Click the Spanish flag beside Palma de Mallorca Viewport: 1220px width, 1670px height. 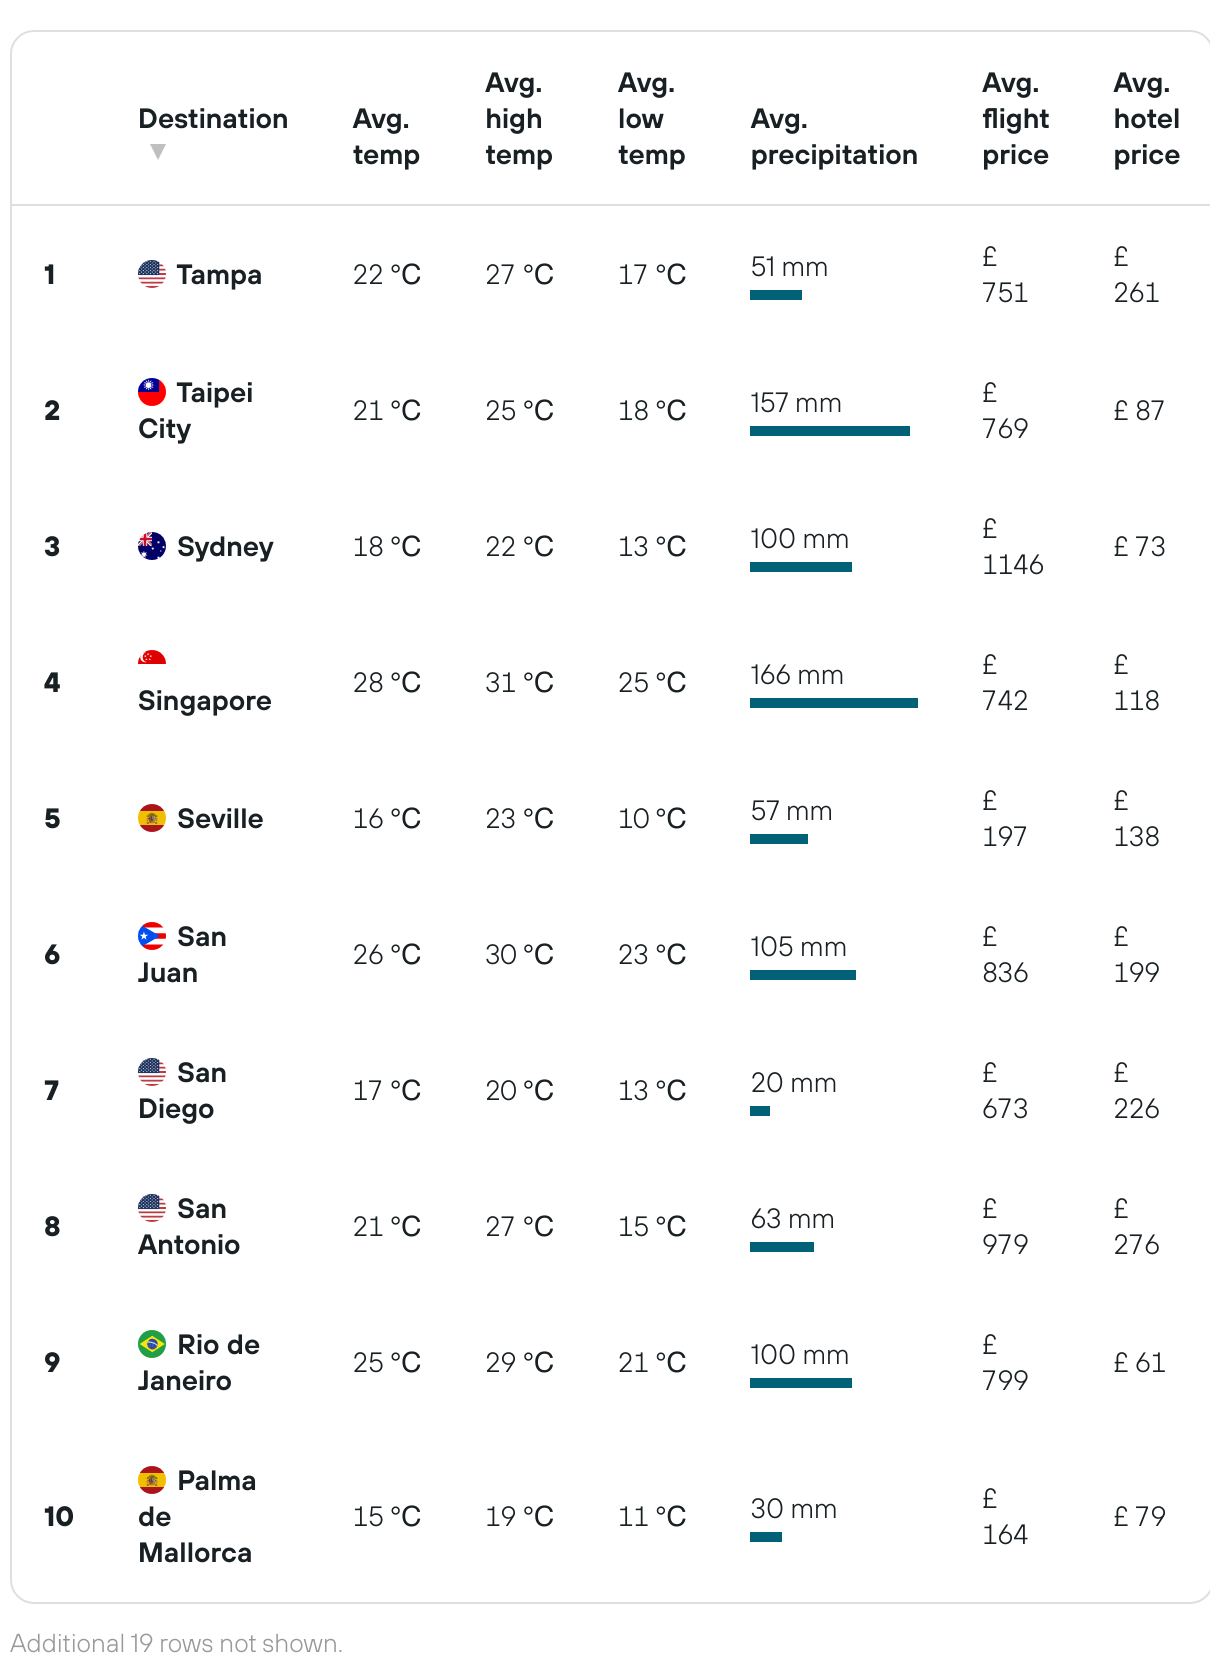coord(152,1480)
